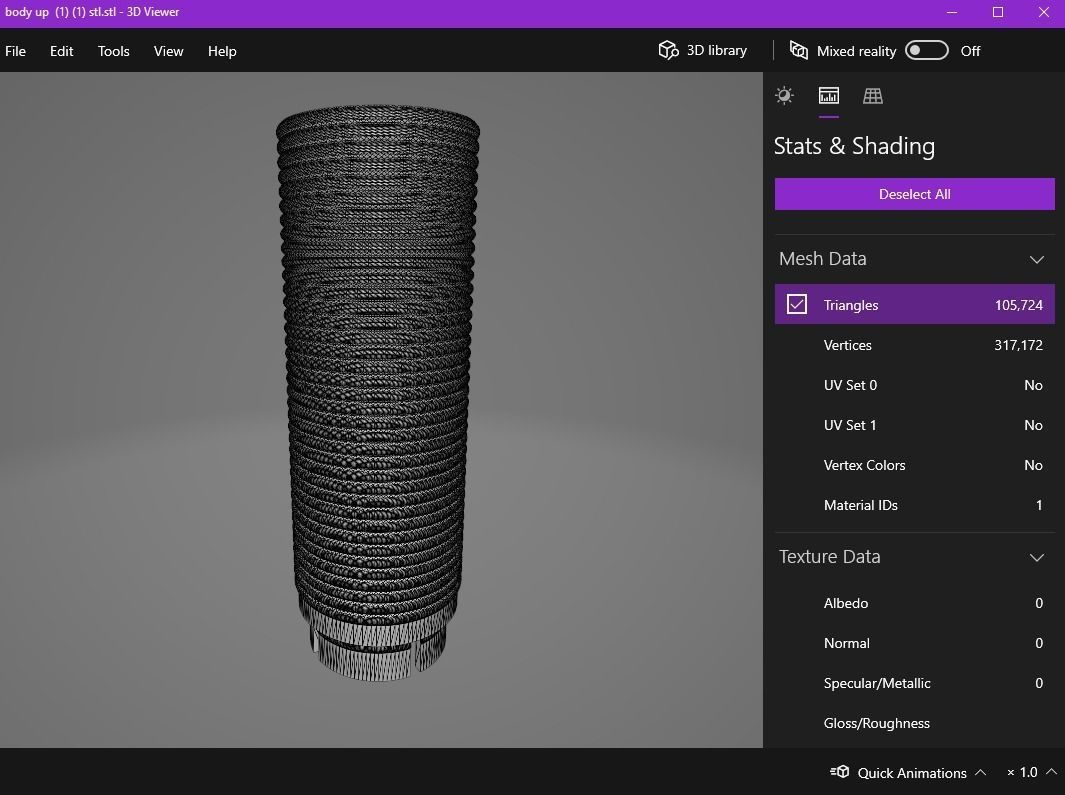Select the Material IDs row

(914, 506)
